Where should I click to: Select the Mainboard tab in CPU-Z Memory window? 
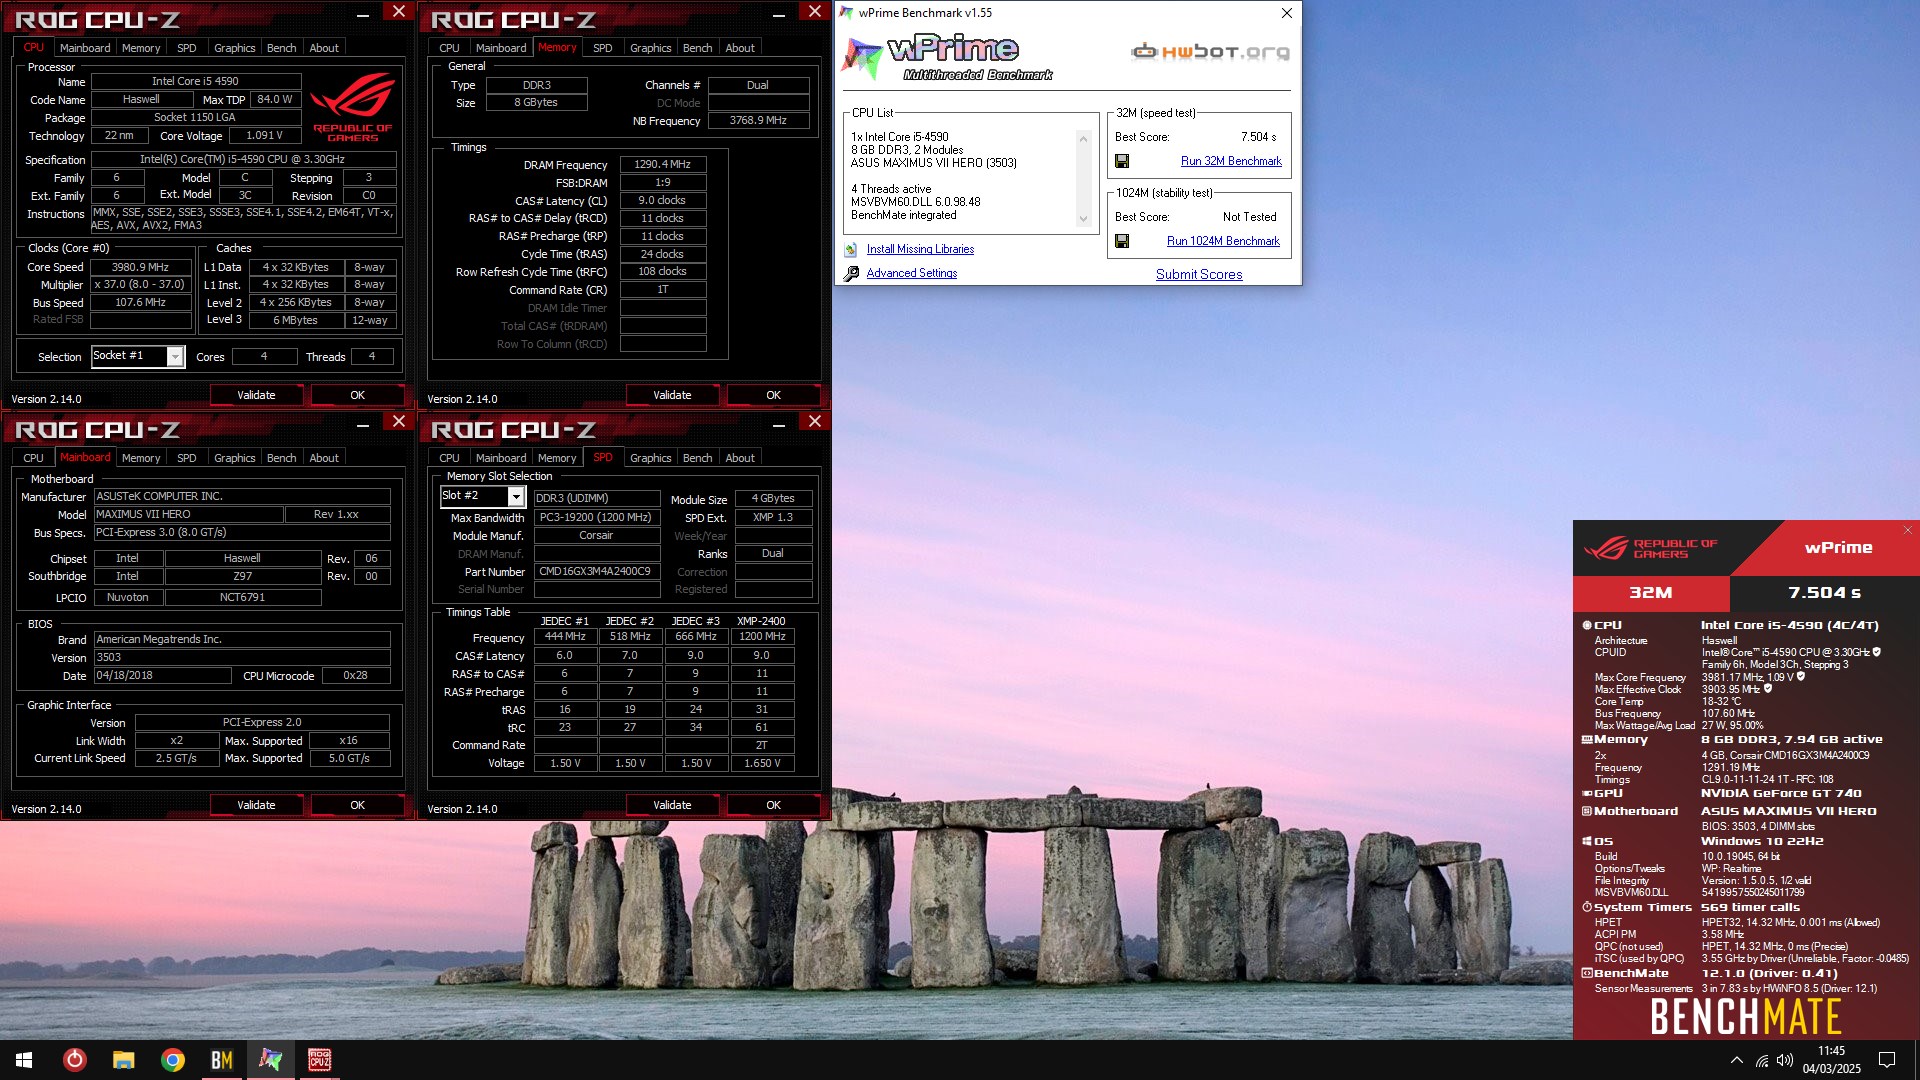[501, 48]
